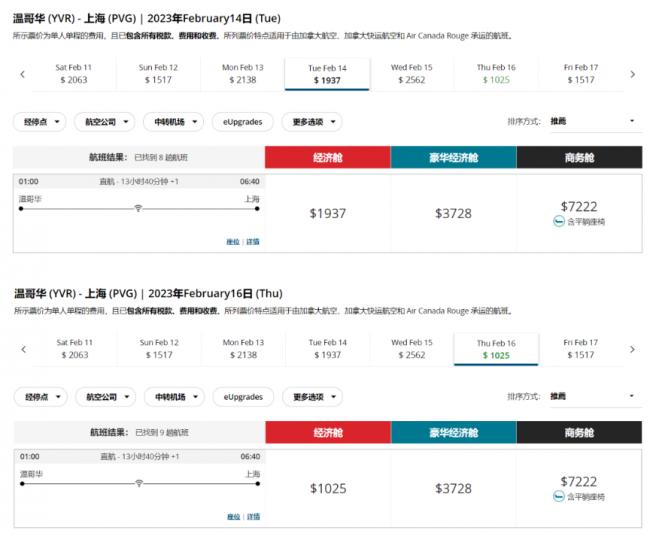650x536 pixels.
Task: Click 航班结果 label in Feb 14 results
Action: (x=108, y=157)
